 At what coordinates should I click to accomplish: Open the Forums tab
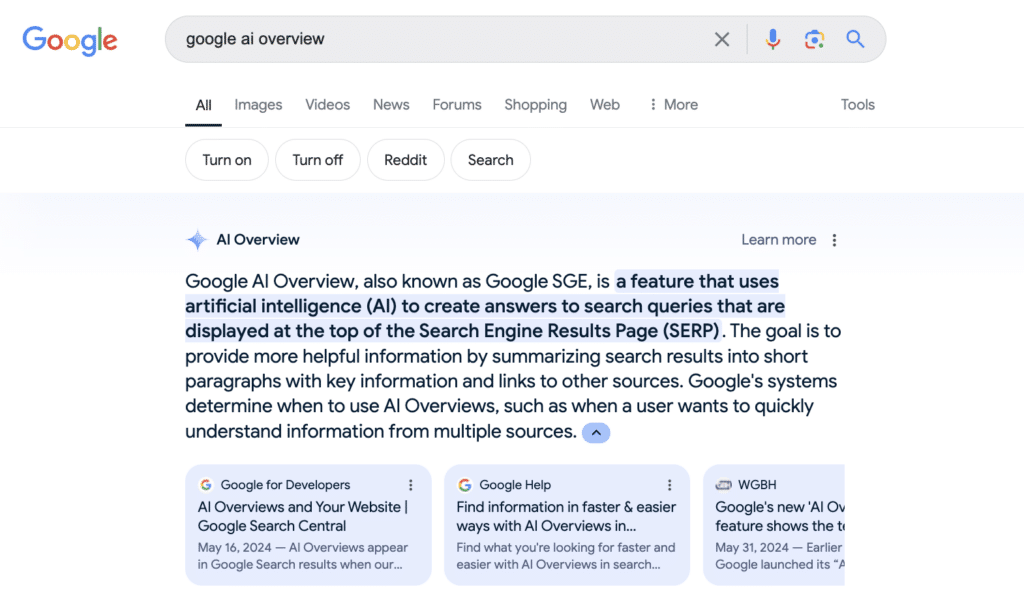click(456, 104)
